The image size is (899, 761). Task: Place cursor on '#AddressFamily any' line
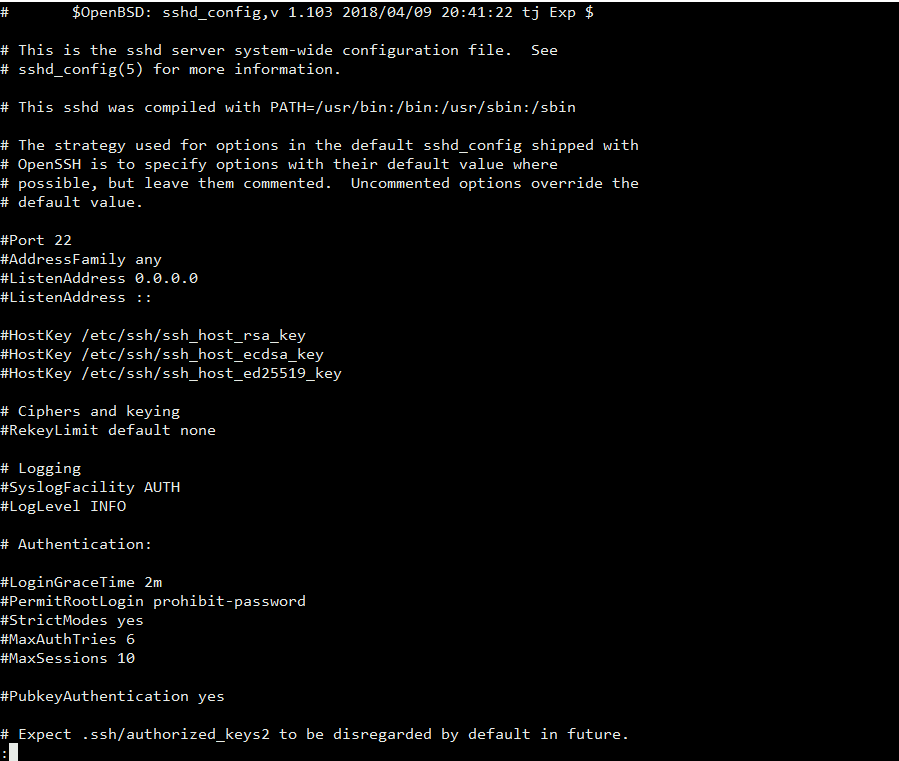click(81, 259)
